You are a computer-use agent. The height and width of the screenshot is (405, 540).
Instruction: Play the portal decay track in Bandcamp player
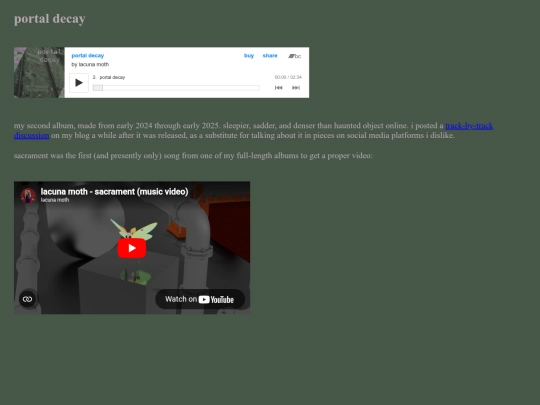tap(79, 83)
